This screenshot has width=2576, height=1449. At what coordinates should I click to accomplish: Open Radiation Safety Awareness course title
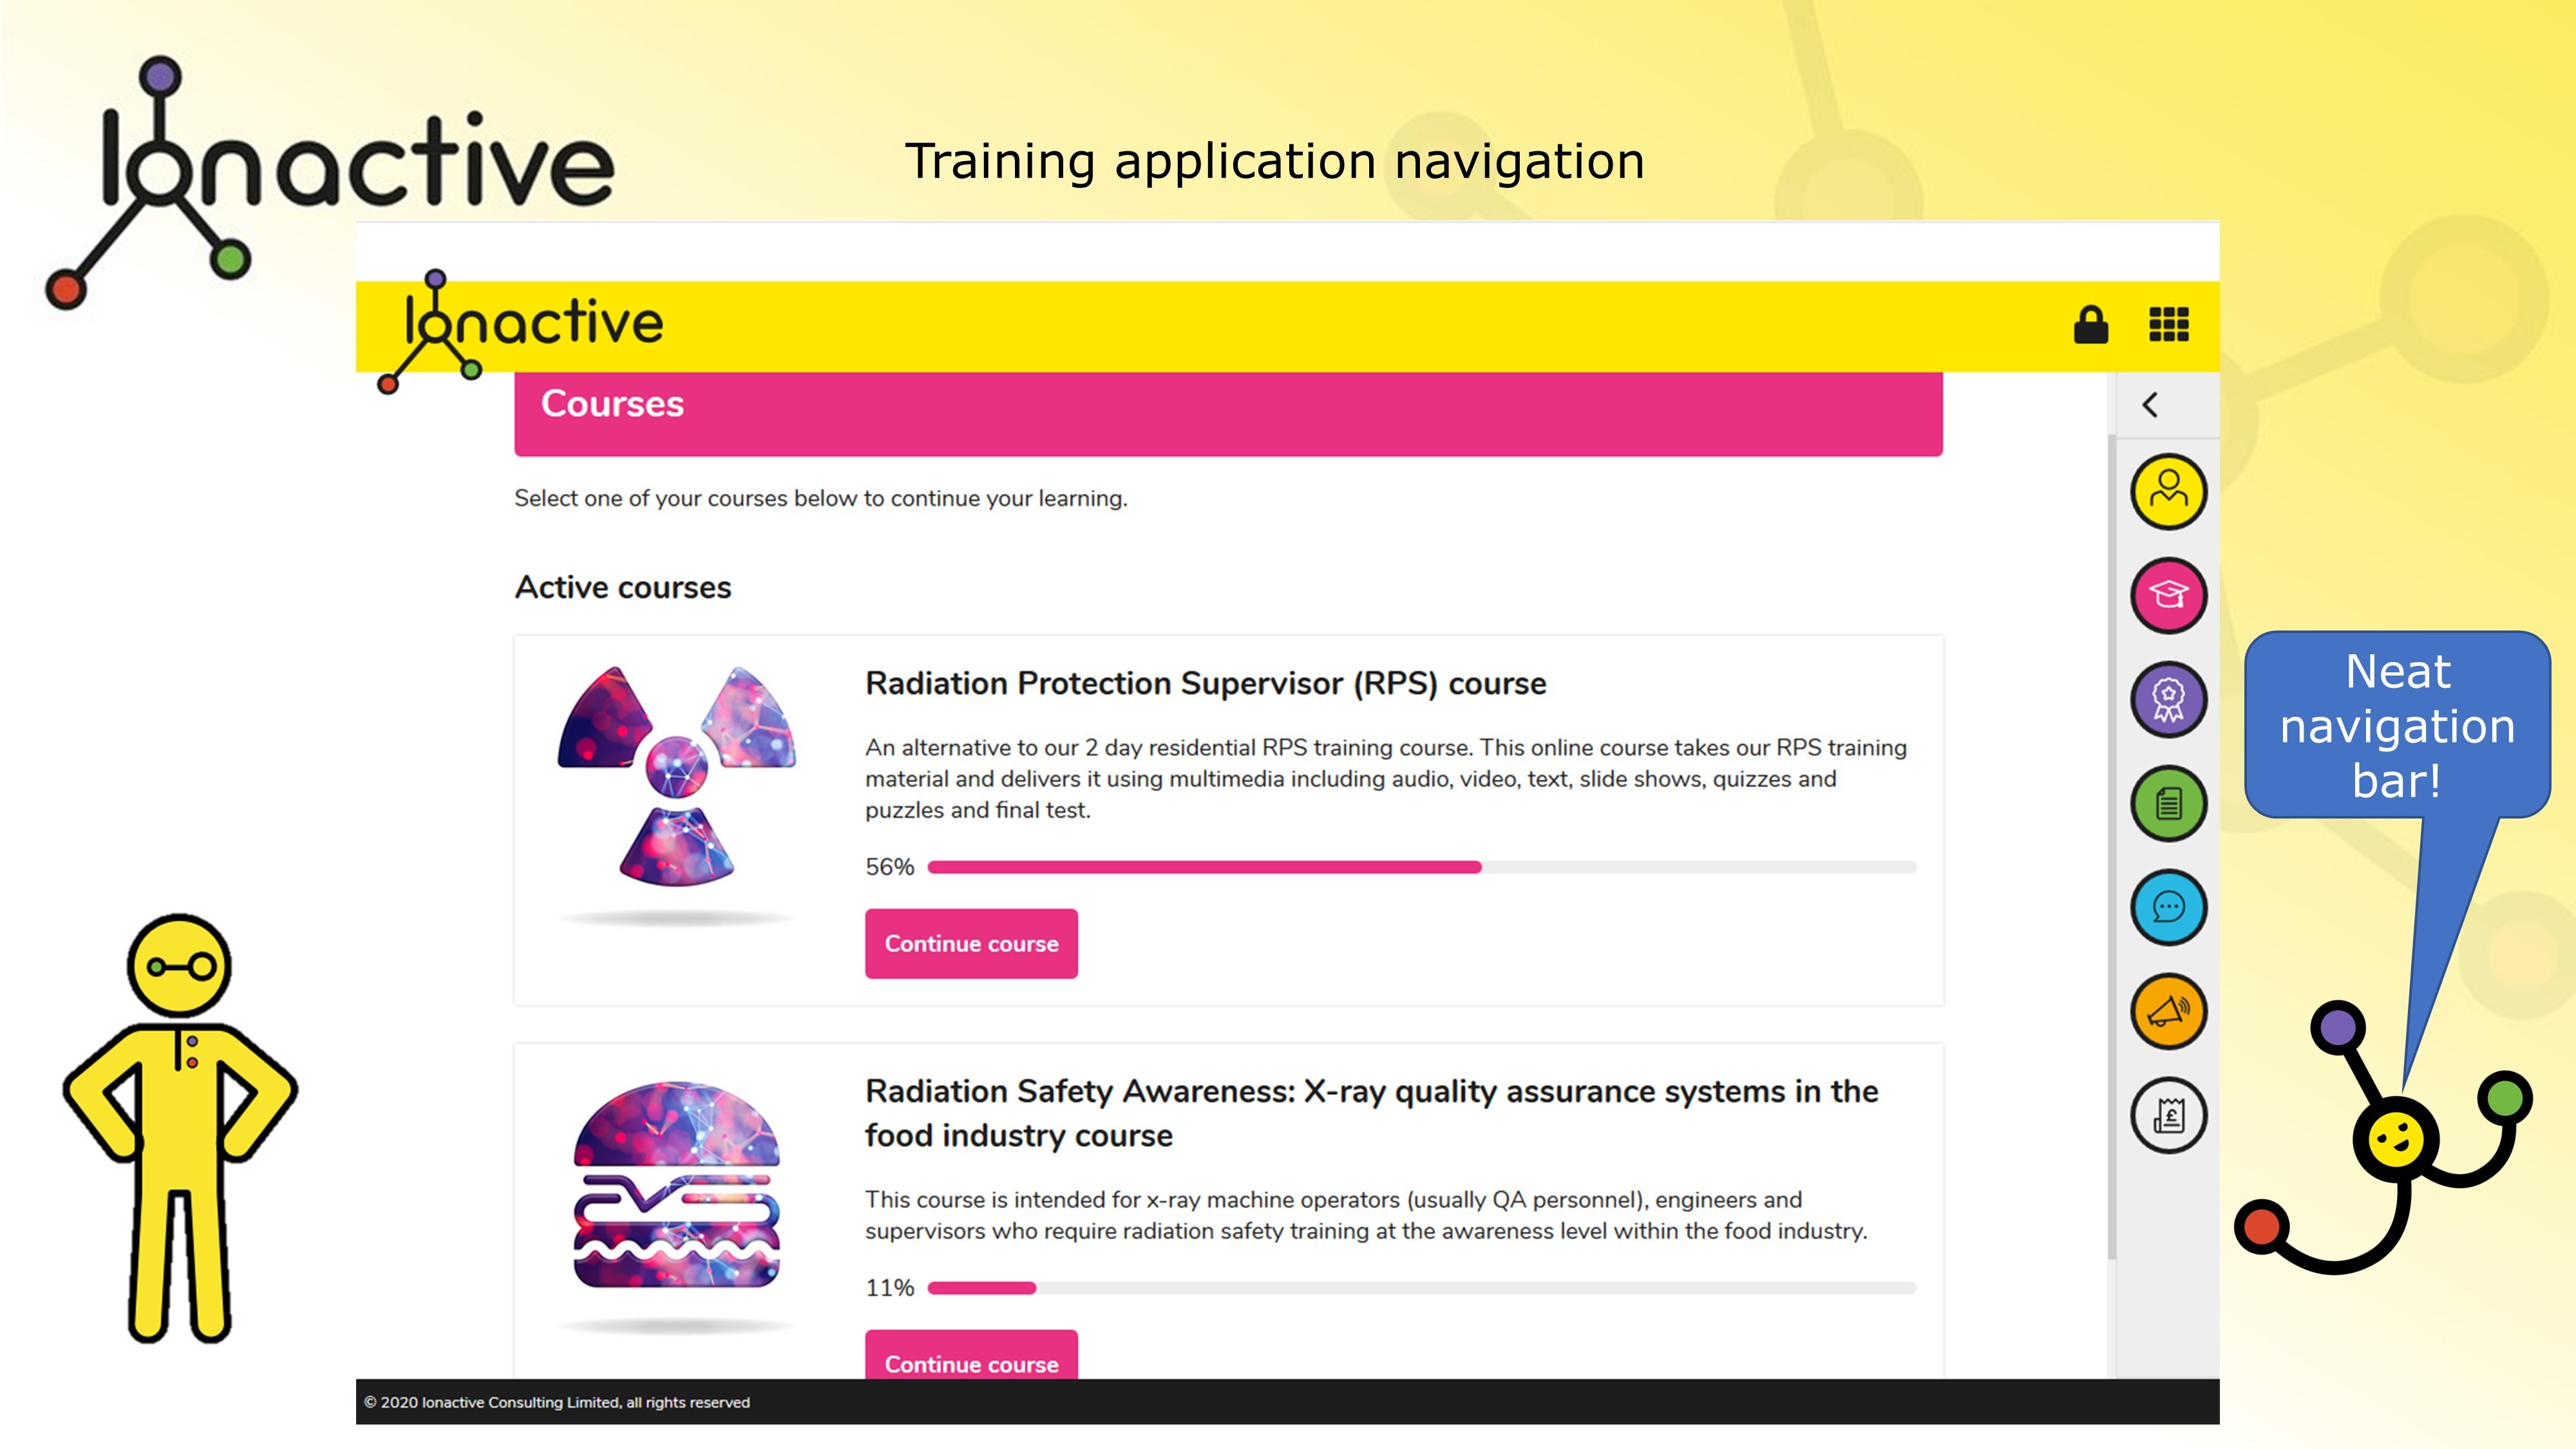tap(1371, 1113)
